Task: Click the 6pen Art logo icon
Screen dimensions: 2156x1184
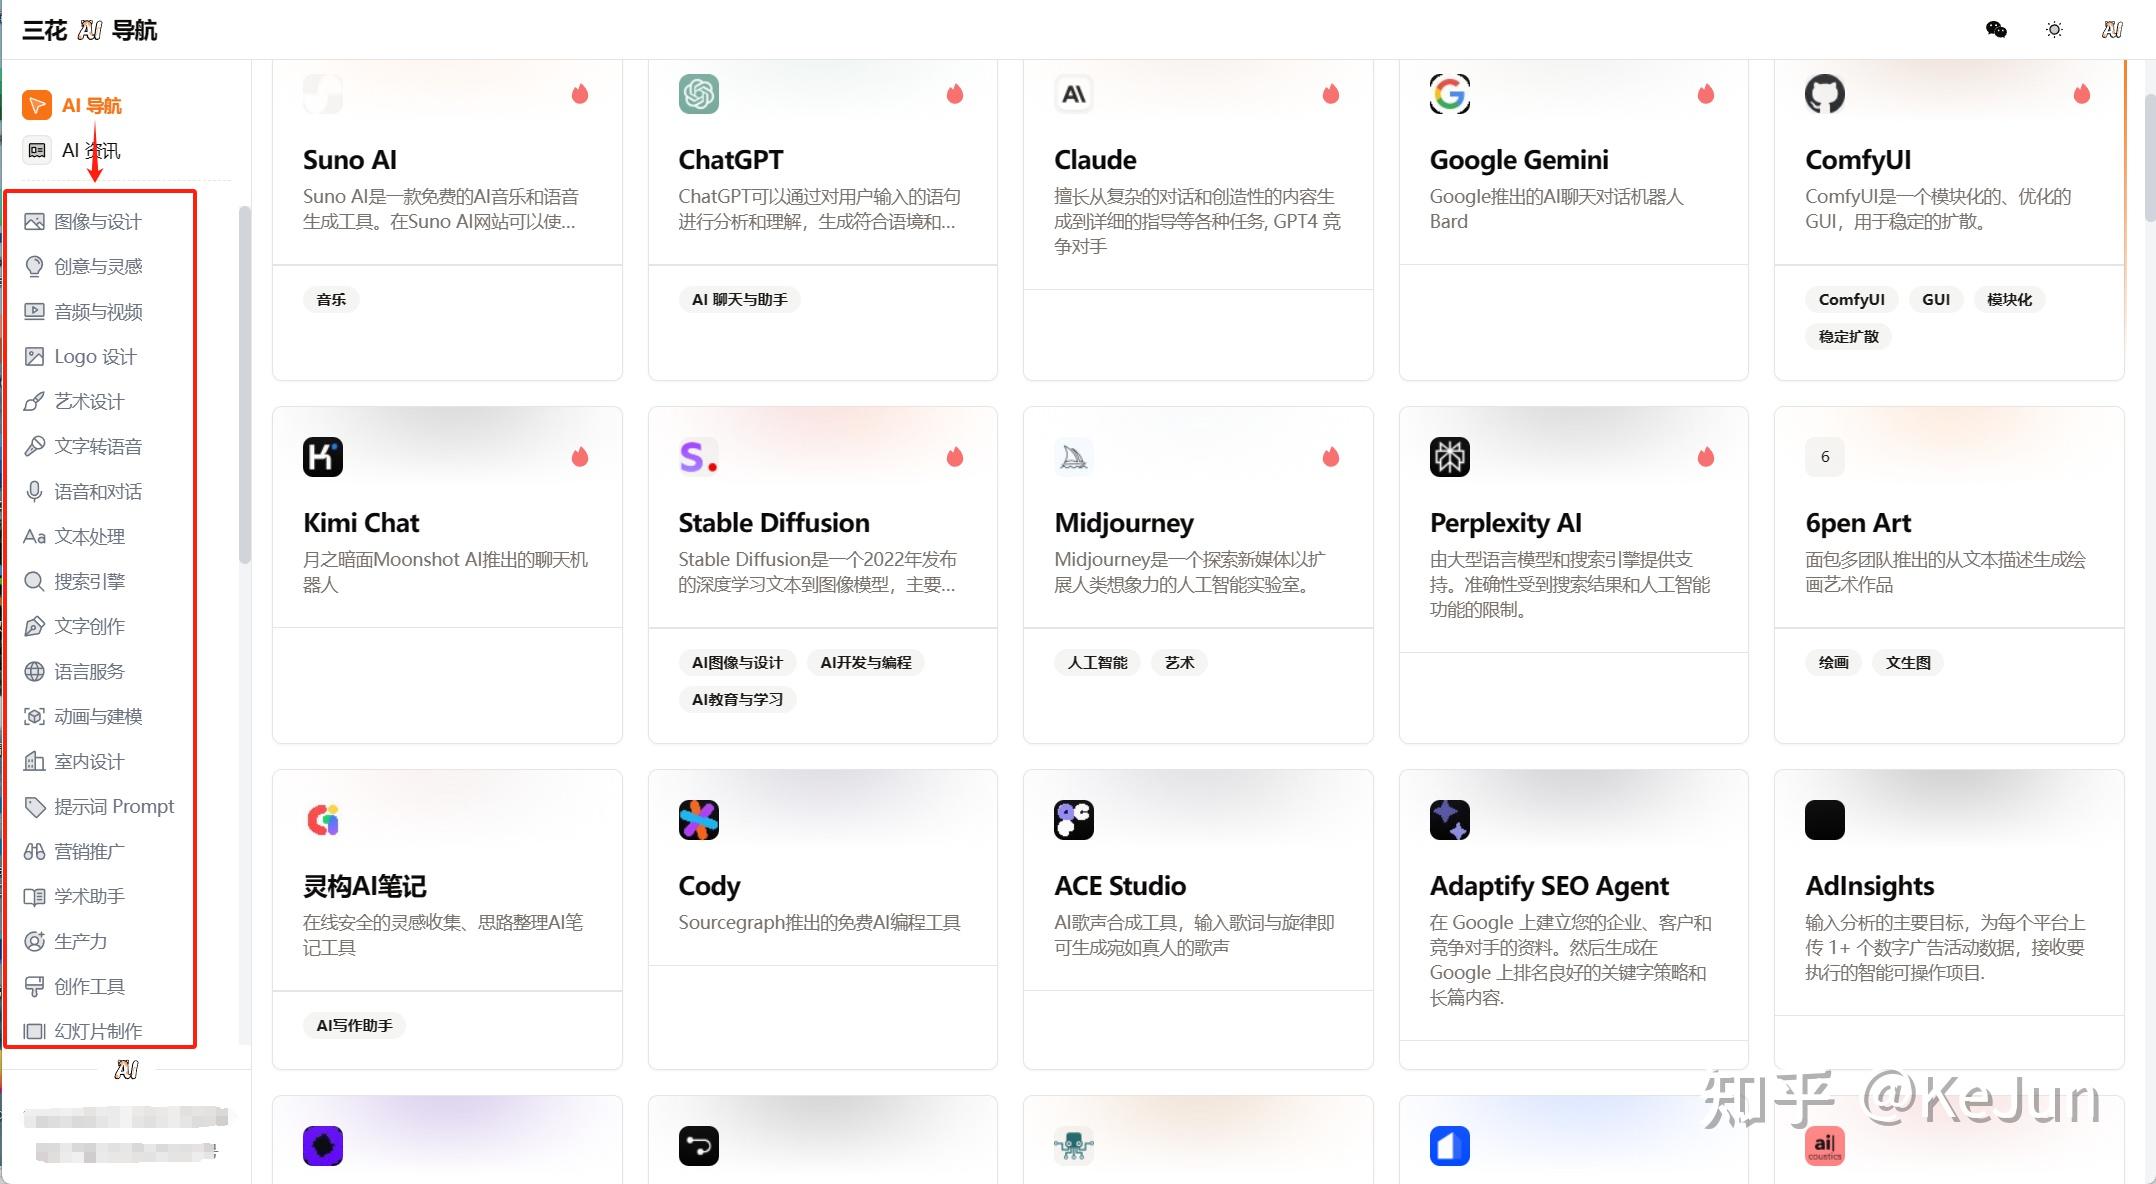Action: point(1825,457)
